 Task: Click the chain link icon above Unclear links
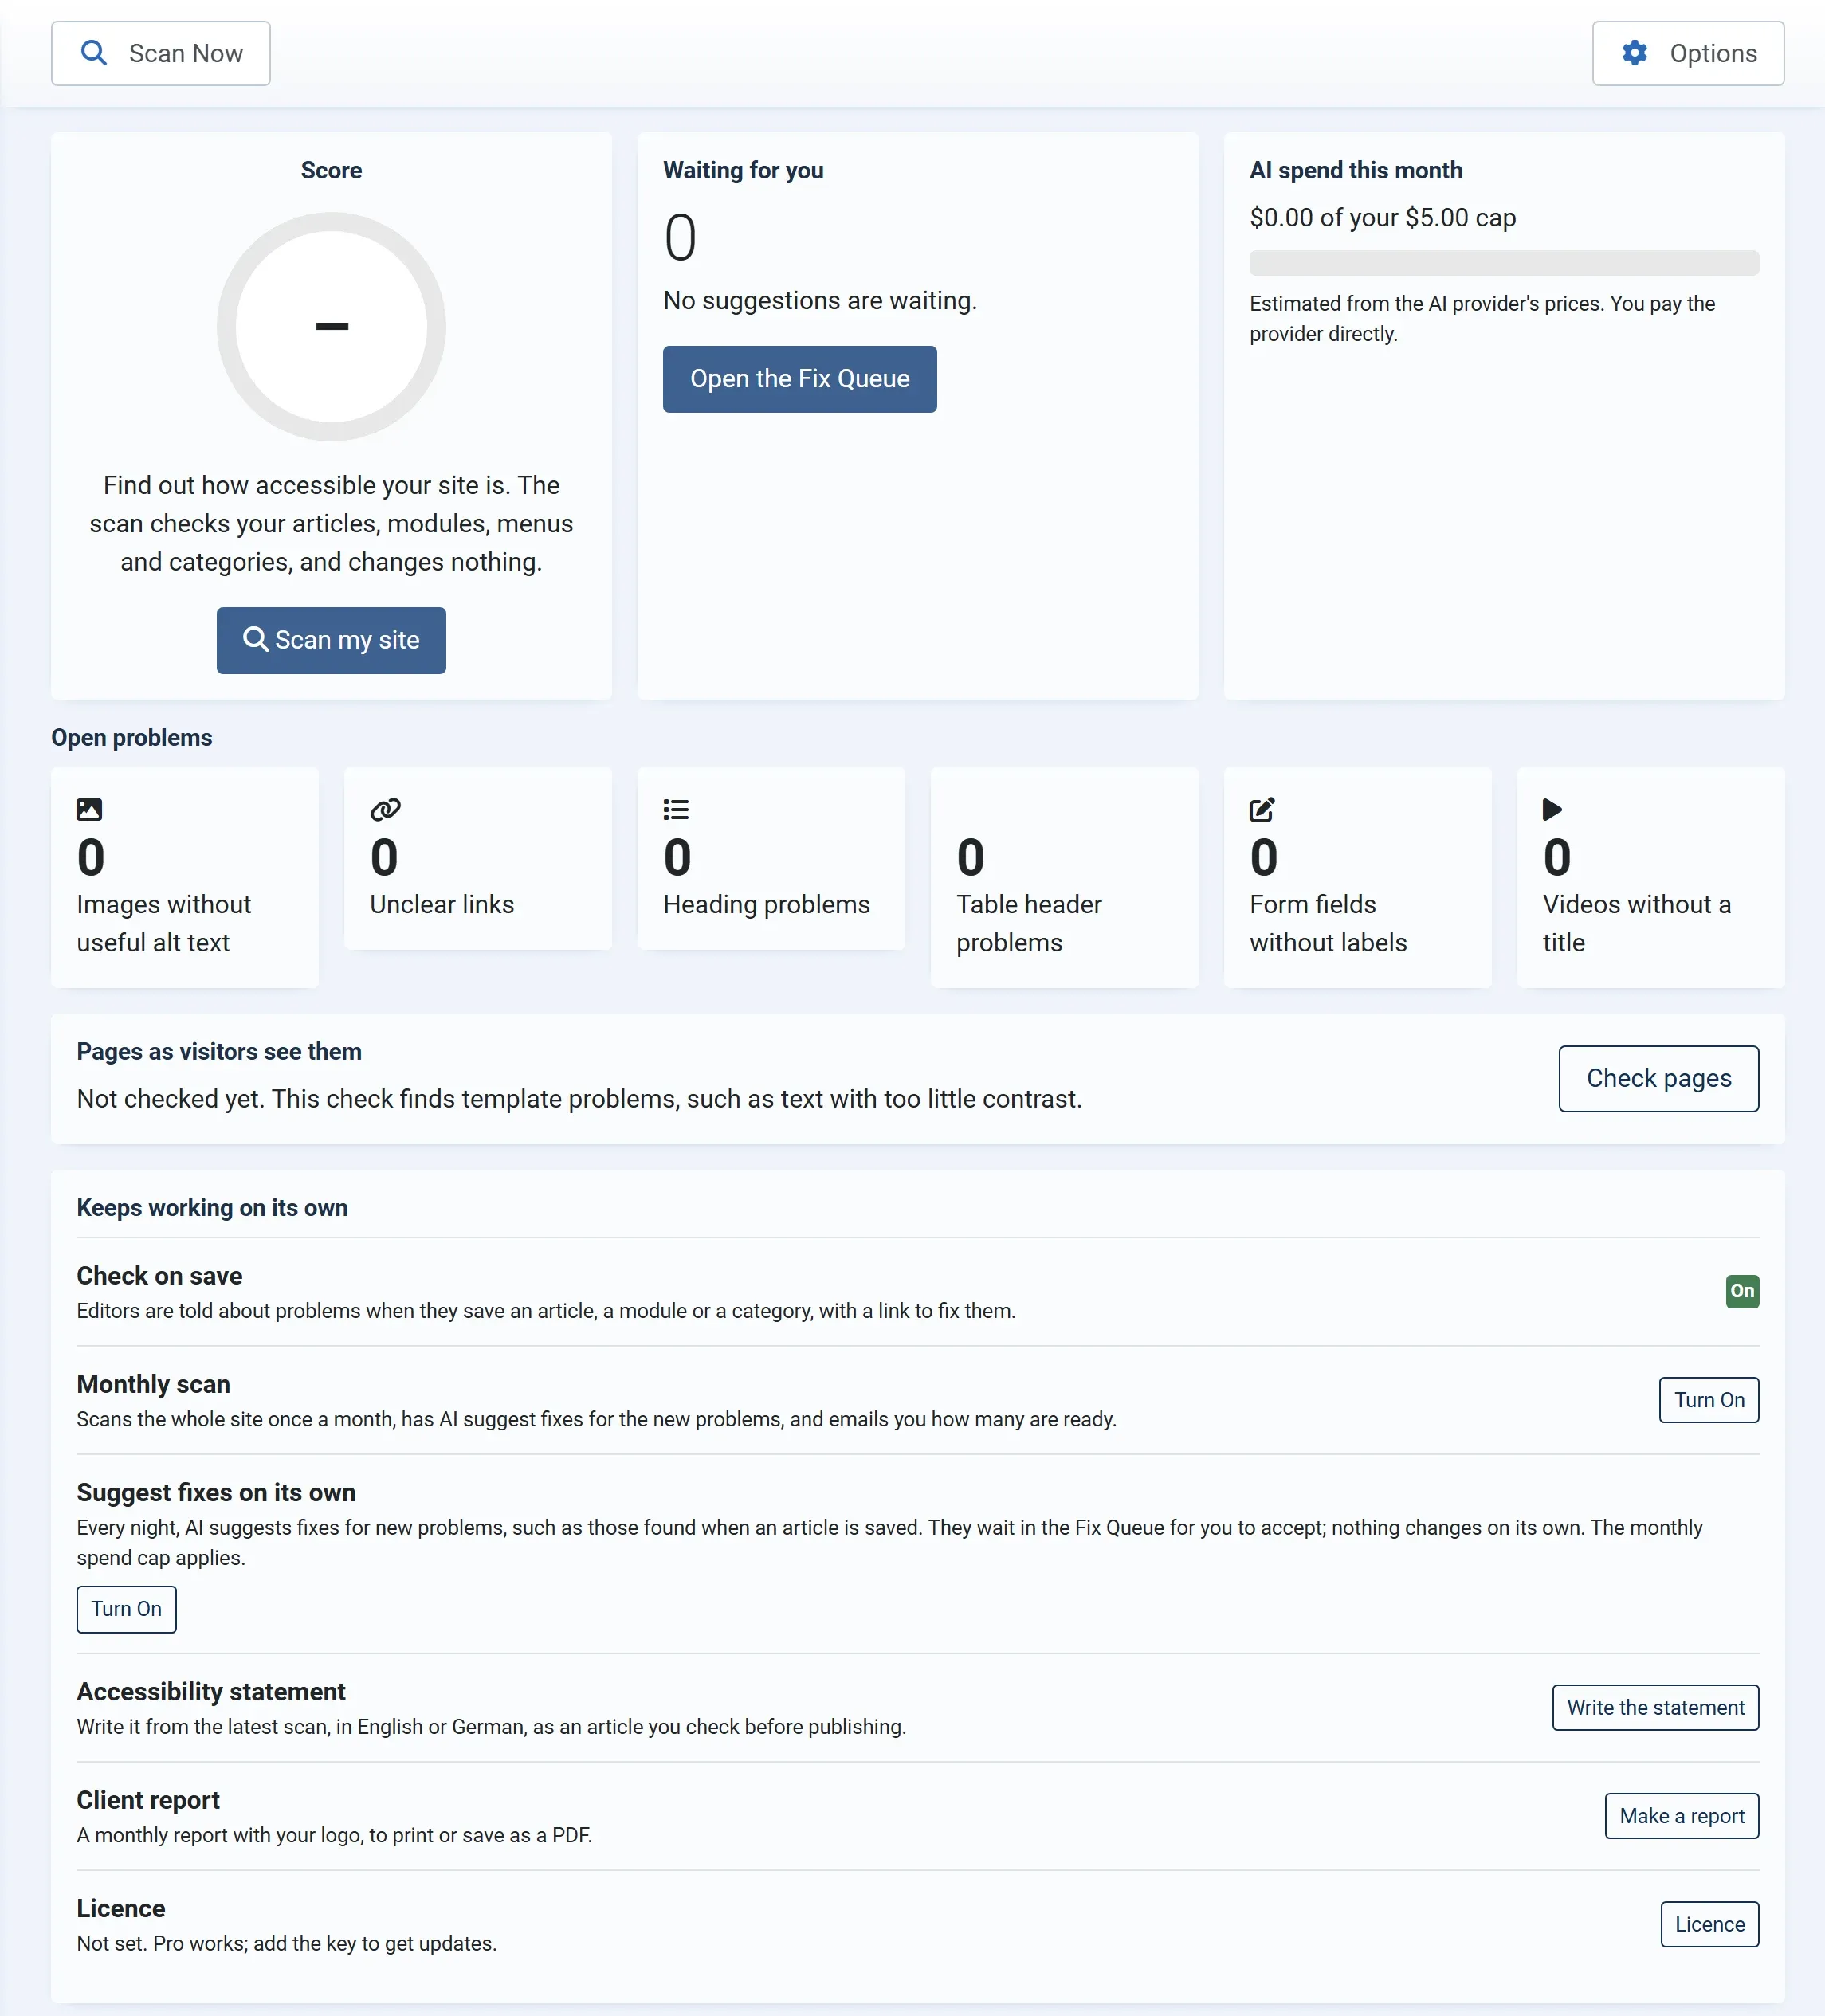[385, 809]
